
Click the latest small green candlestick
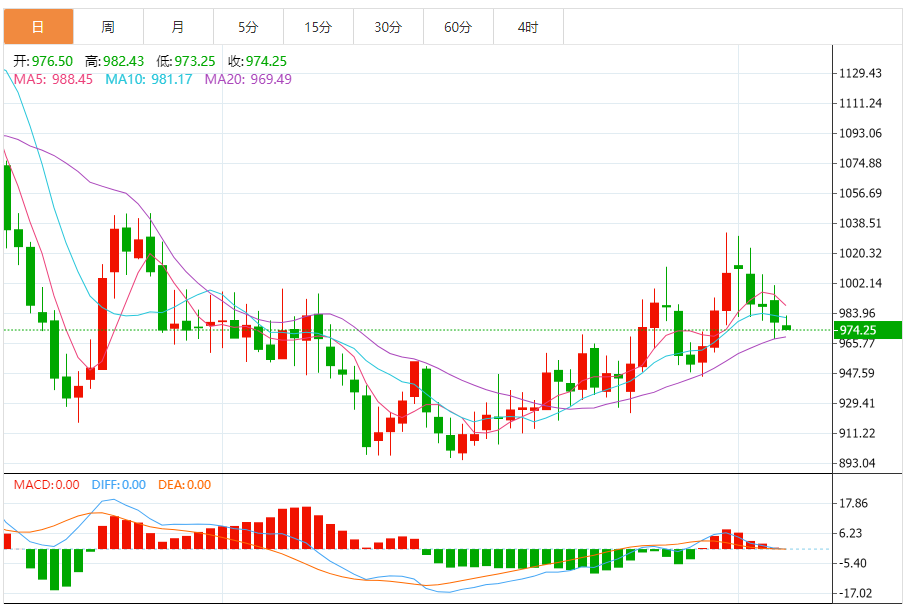click(x=786, y=328)
